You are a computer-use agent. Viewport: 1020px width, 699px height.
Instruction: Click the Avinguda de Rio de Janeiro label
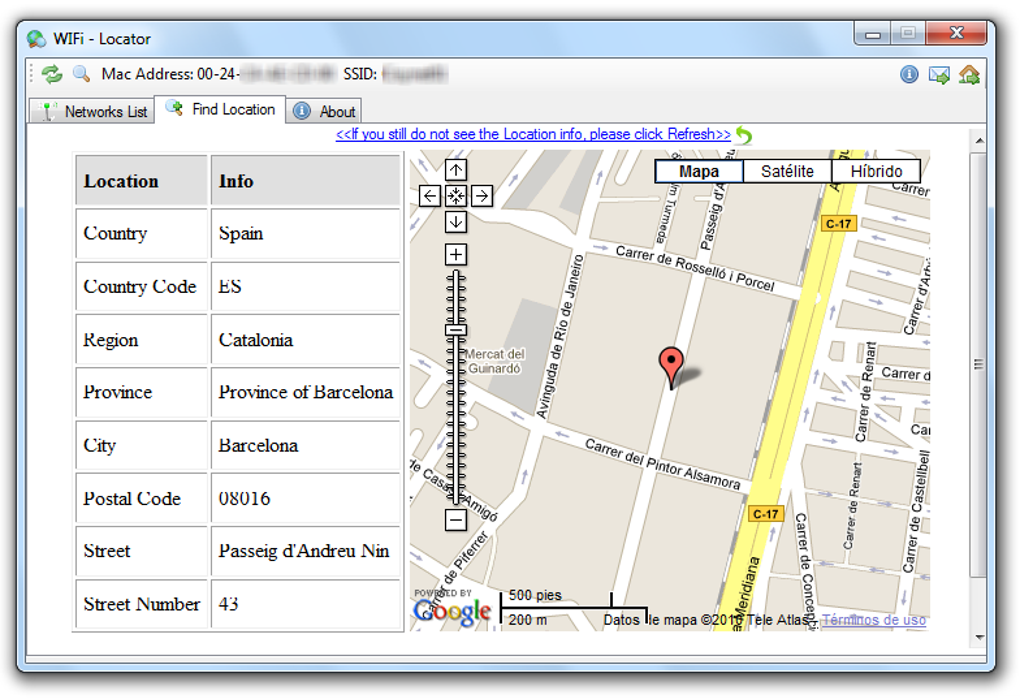click(x=559, y=336)
